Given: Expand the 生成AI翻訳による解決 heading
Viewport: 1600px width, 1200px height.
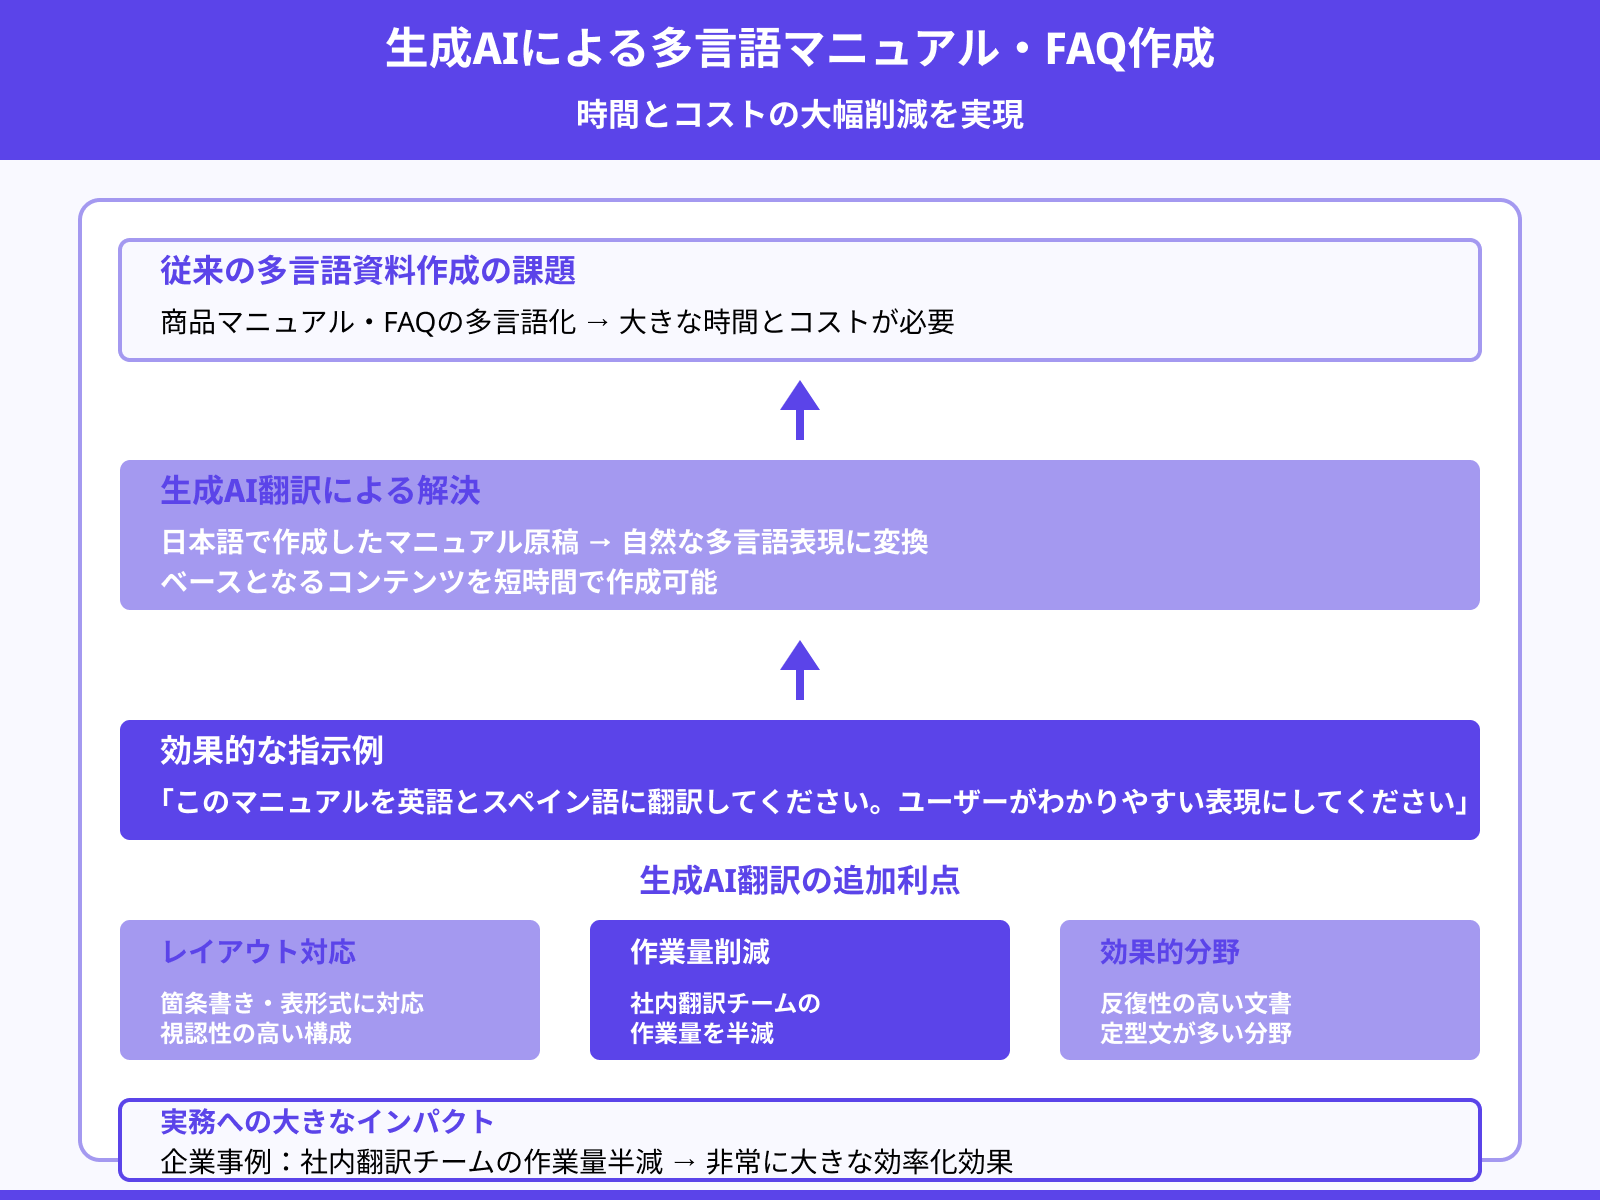Looking at the screenshot, I should pyautogui.click(x=320, y=491).
